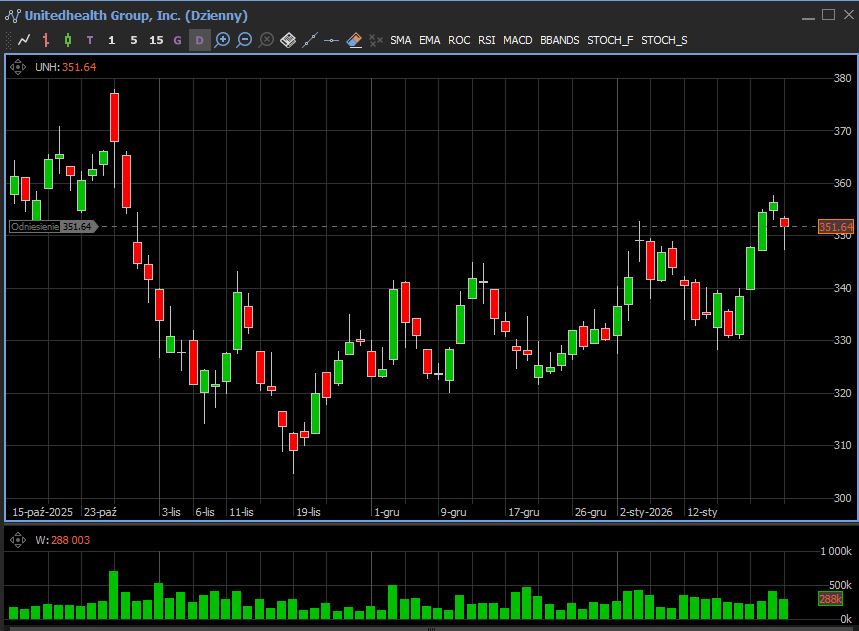Viewport: 859px width, 631px height.
Task: Add the RSI indicator
Action: [x=486, y=40]
